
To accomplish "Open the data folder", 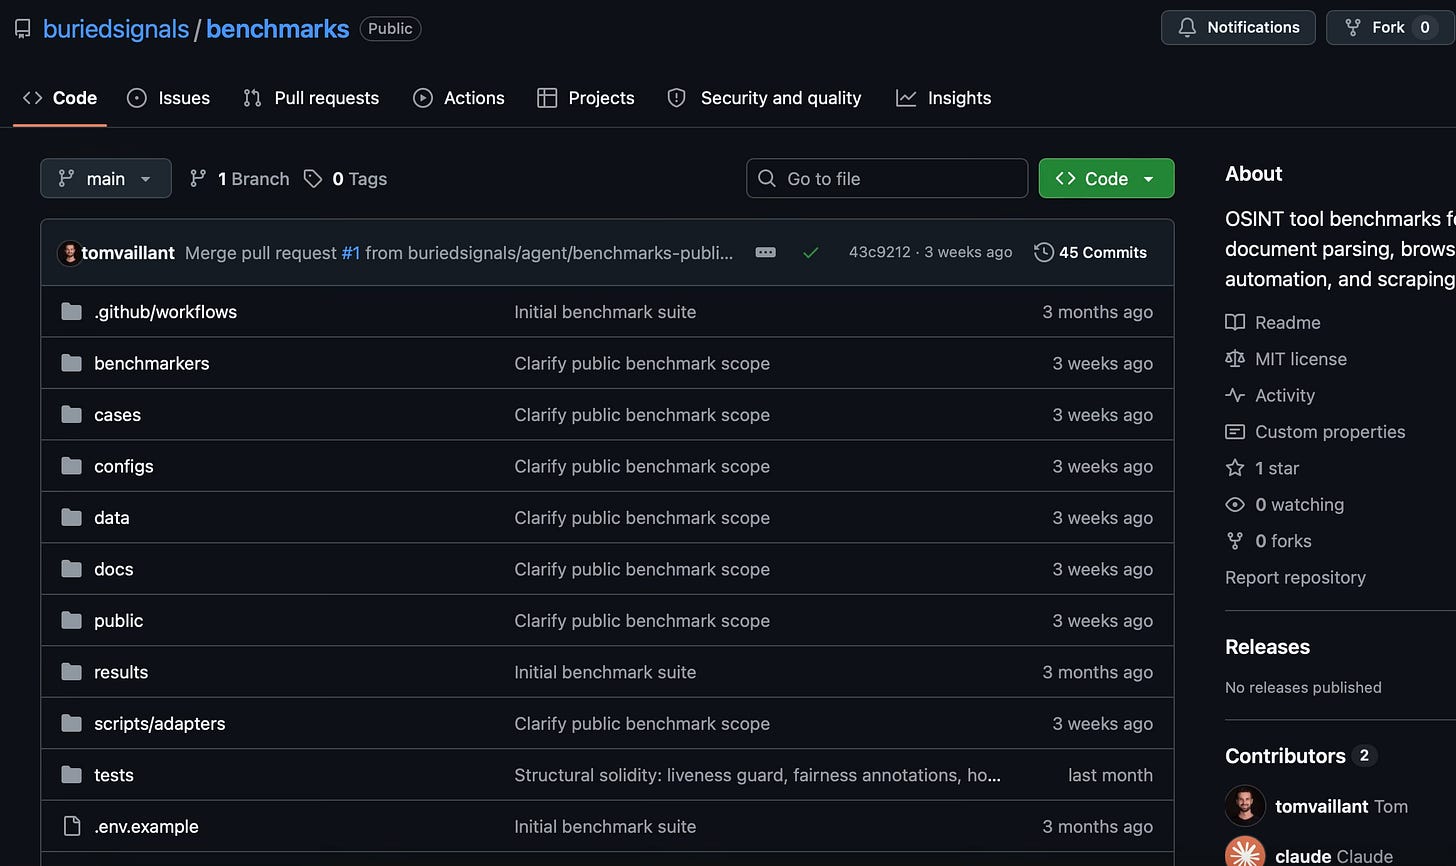I will point(112,518).
